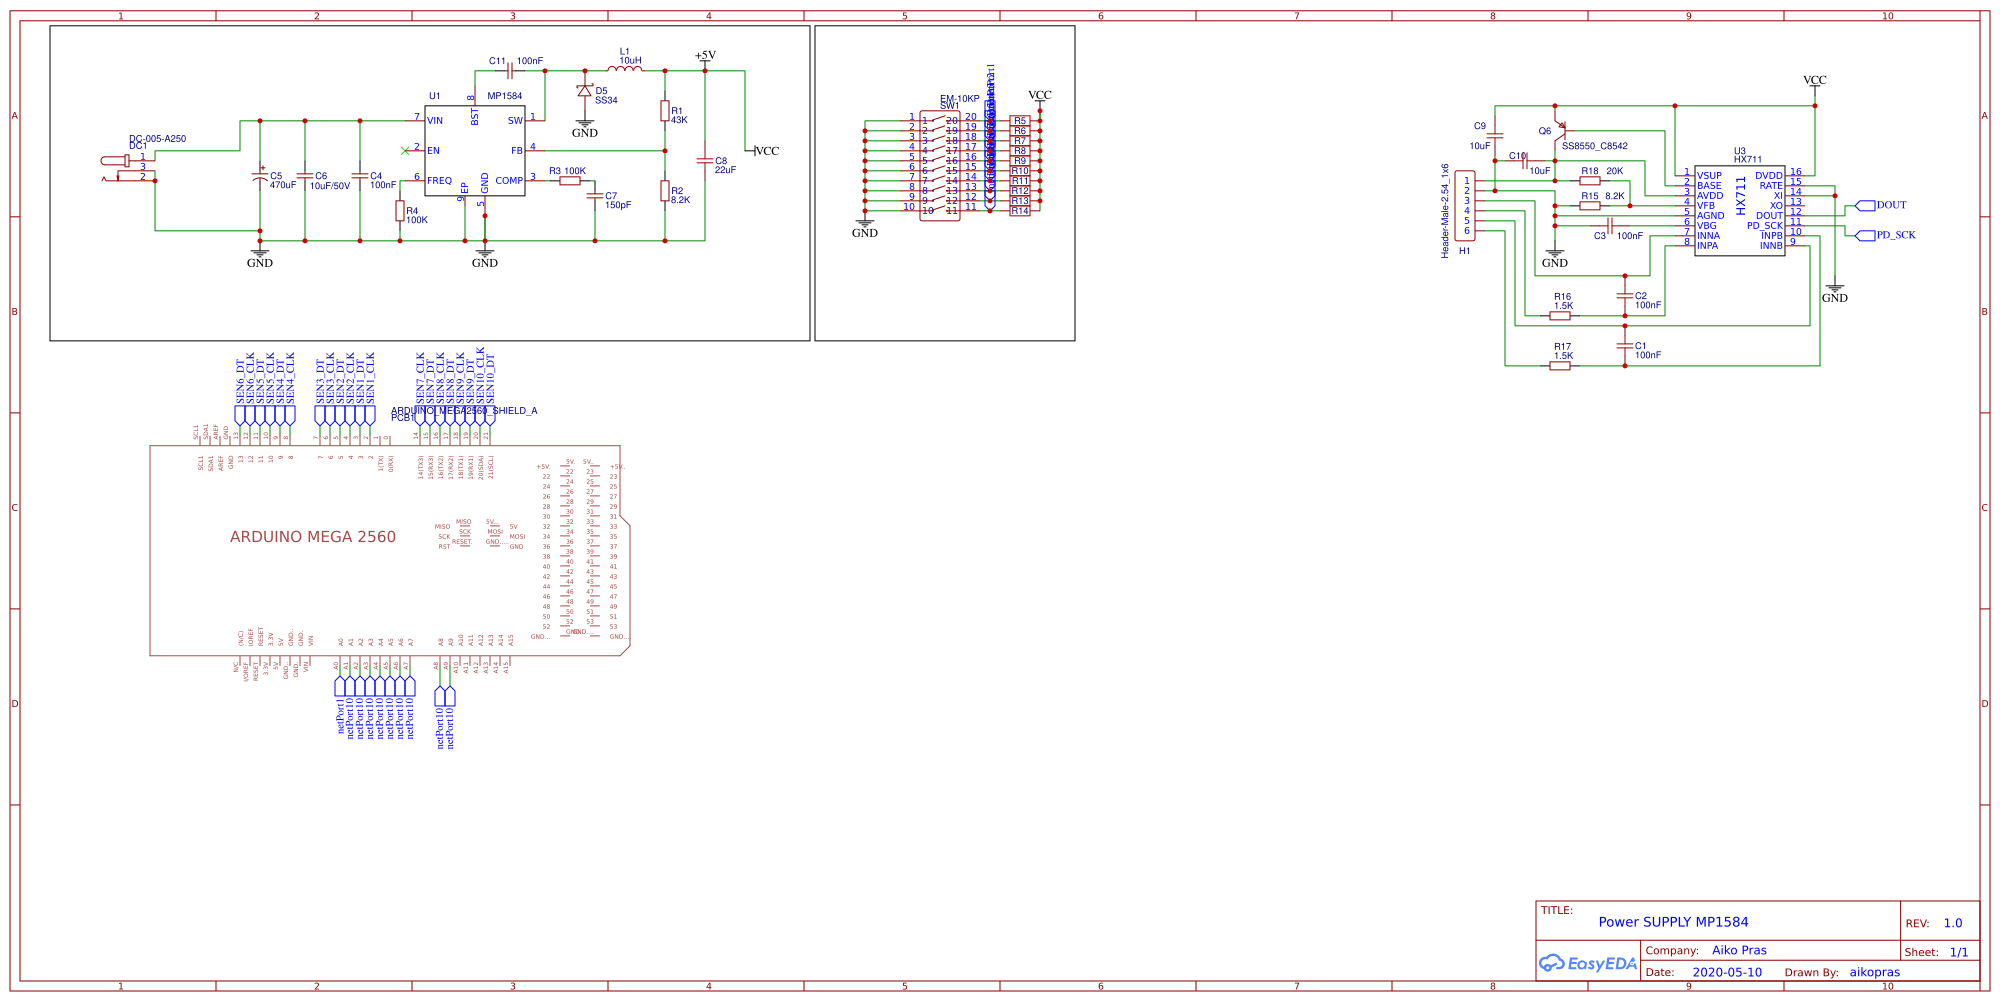Image resolution: width=2000 pixels, height=1001 pixels.
Task: Select the D5 SS34 diode symbol
Action: (585, 91)
